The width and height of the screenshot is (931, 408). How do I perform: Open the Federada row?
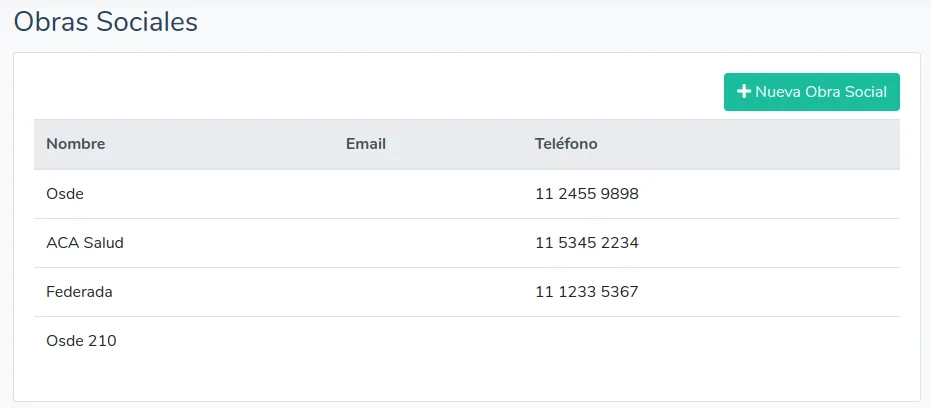[79, 292]
